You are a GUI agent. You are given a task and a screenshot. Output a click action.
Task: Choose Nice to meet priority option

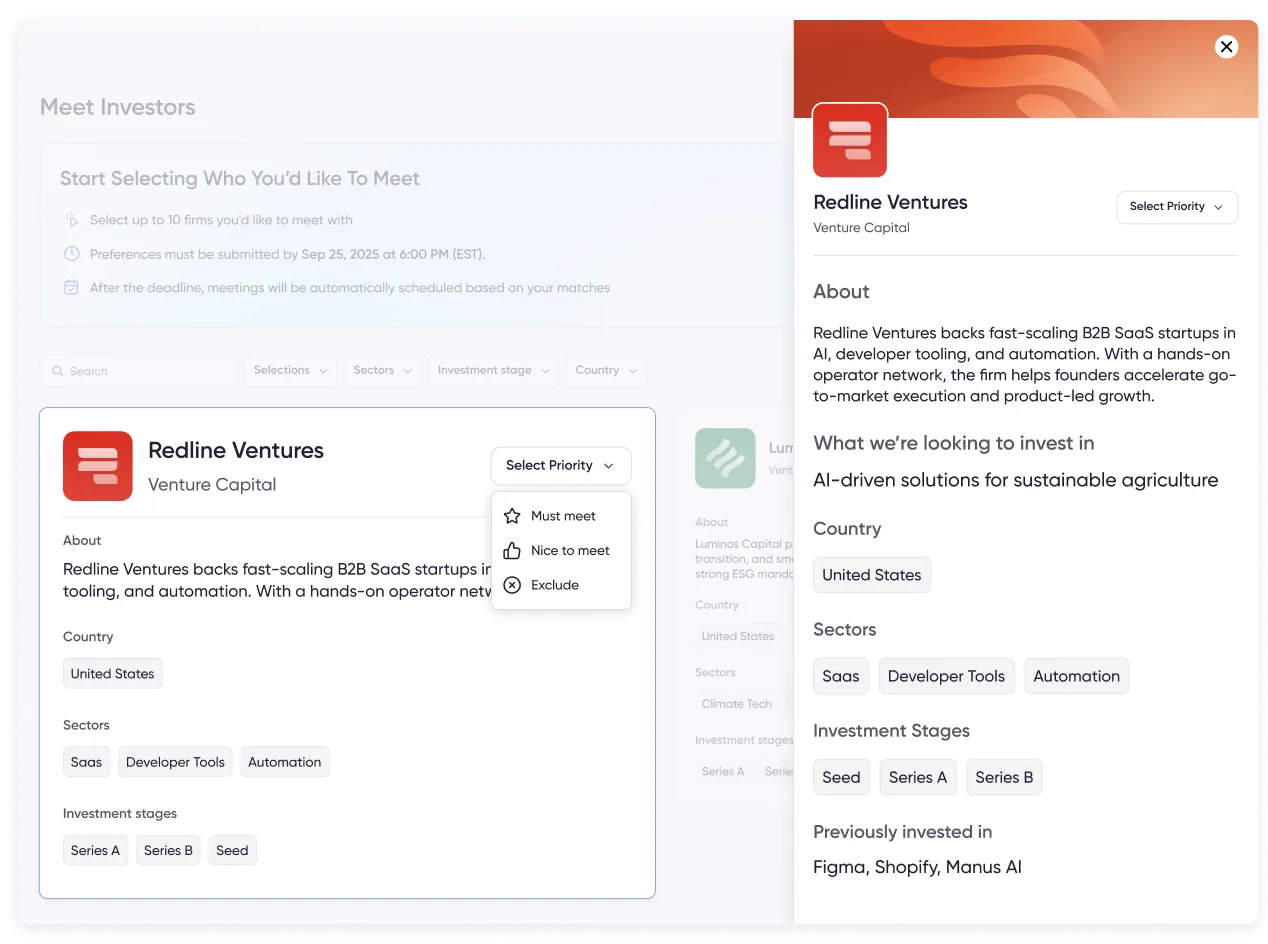click(561, 551)
